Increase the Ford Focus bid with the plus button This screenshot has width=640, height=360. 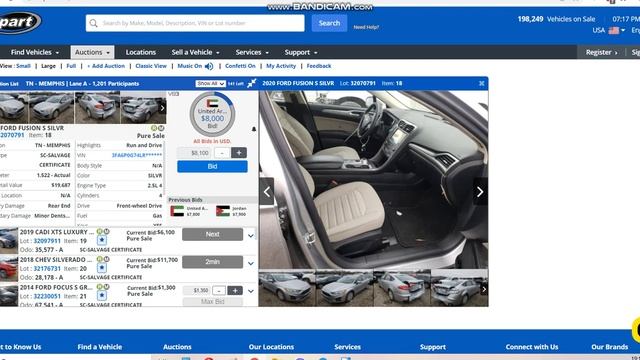tap(235, 291)
